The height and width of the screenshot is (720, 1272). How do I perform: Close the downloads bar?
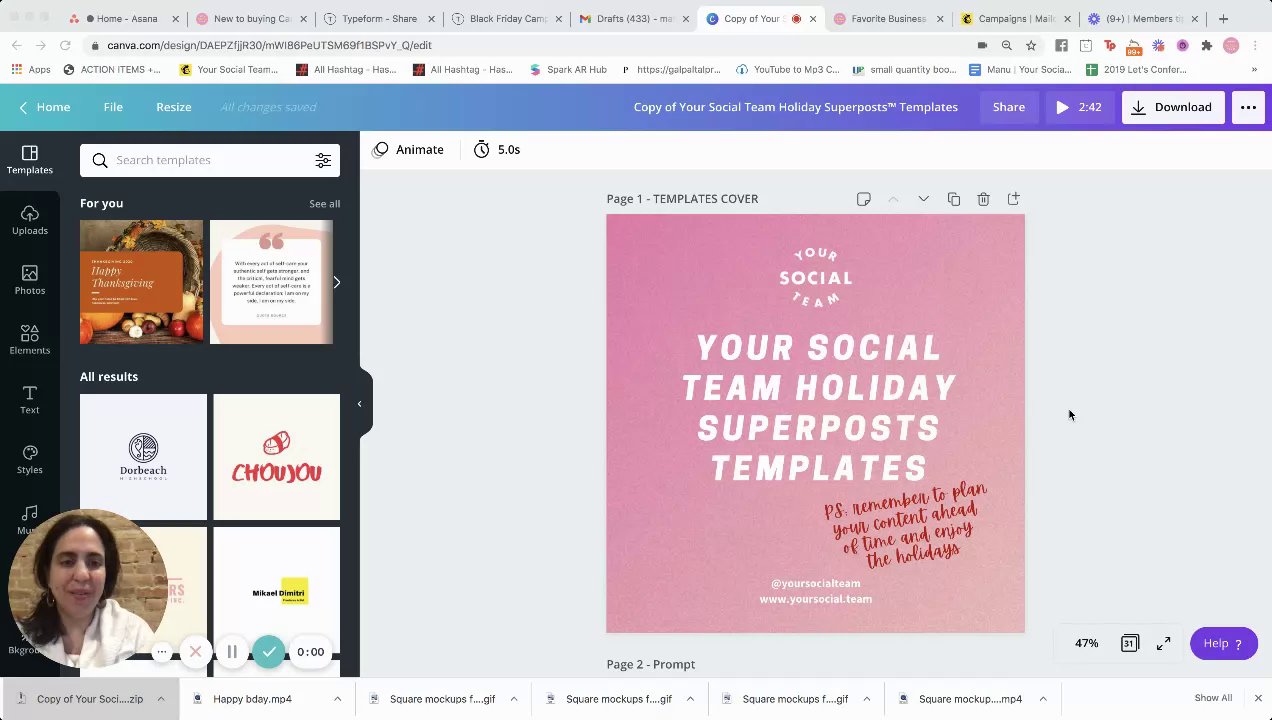(1258, 698)
